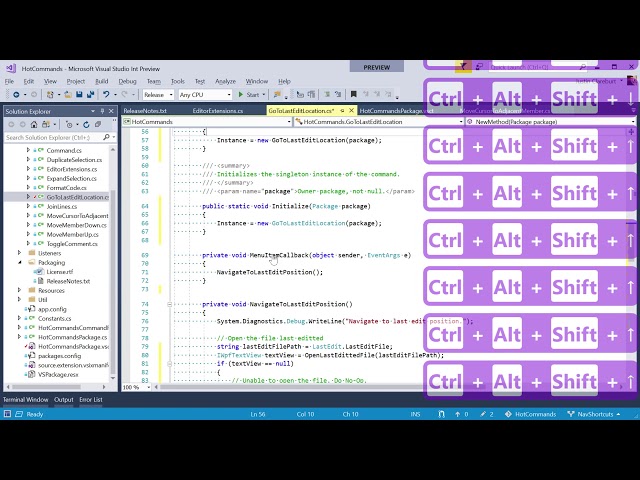Select app.config in Solution Explorer
The width and height of the screenshot is (640, 480).
[x=52, y=309]
